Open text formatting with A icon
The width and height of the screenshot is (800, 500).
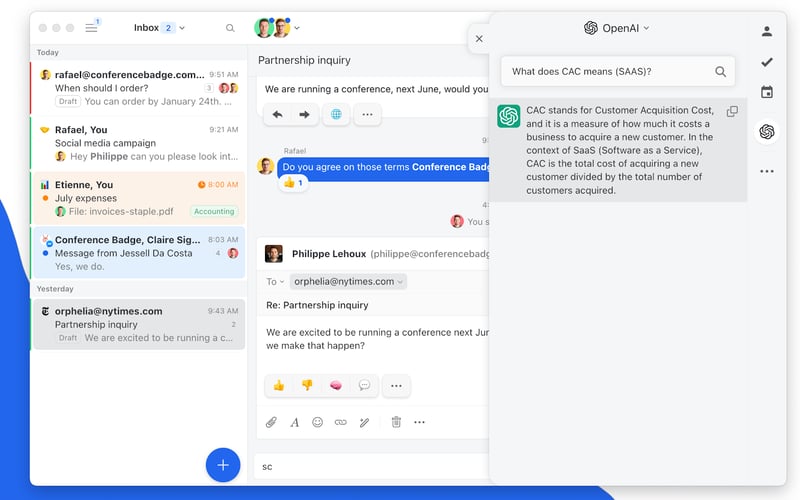coord(294,422)
